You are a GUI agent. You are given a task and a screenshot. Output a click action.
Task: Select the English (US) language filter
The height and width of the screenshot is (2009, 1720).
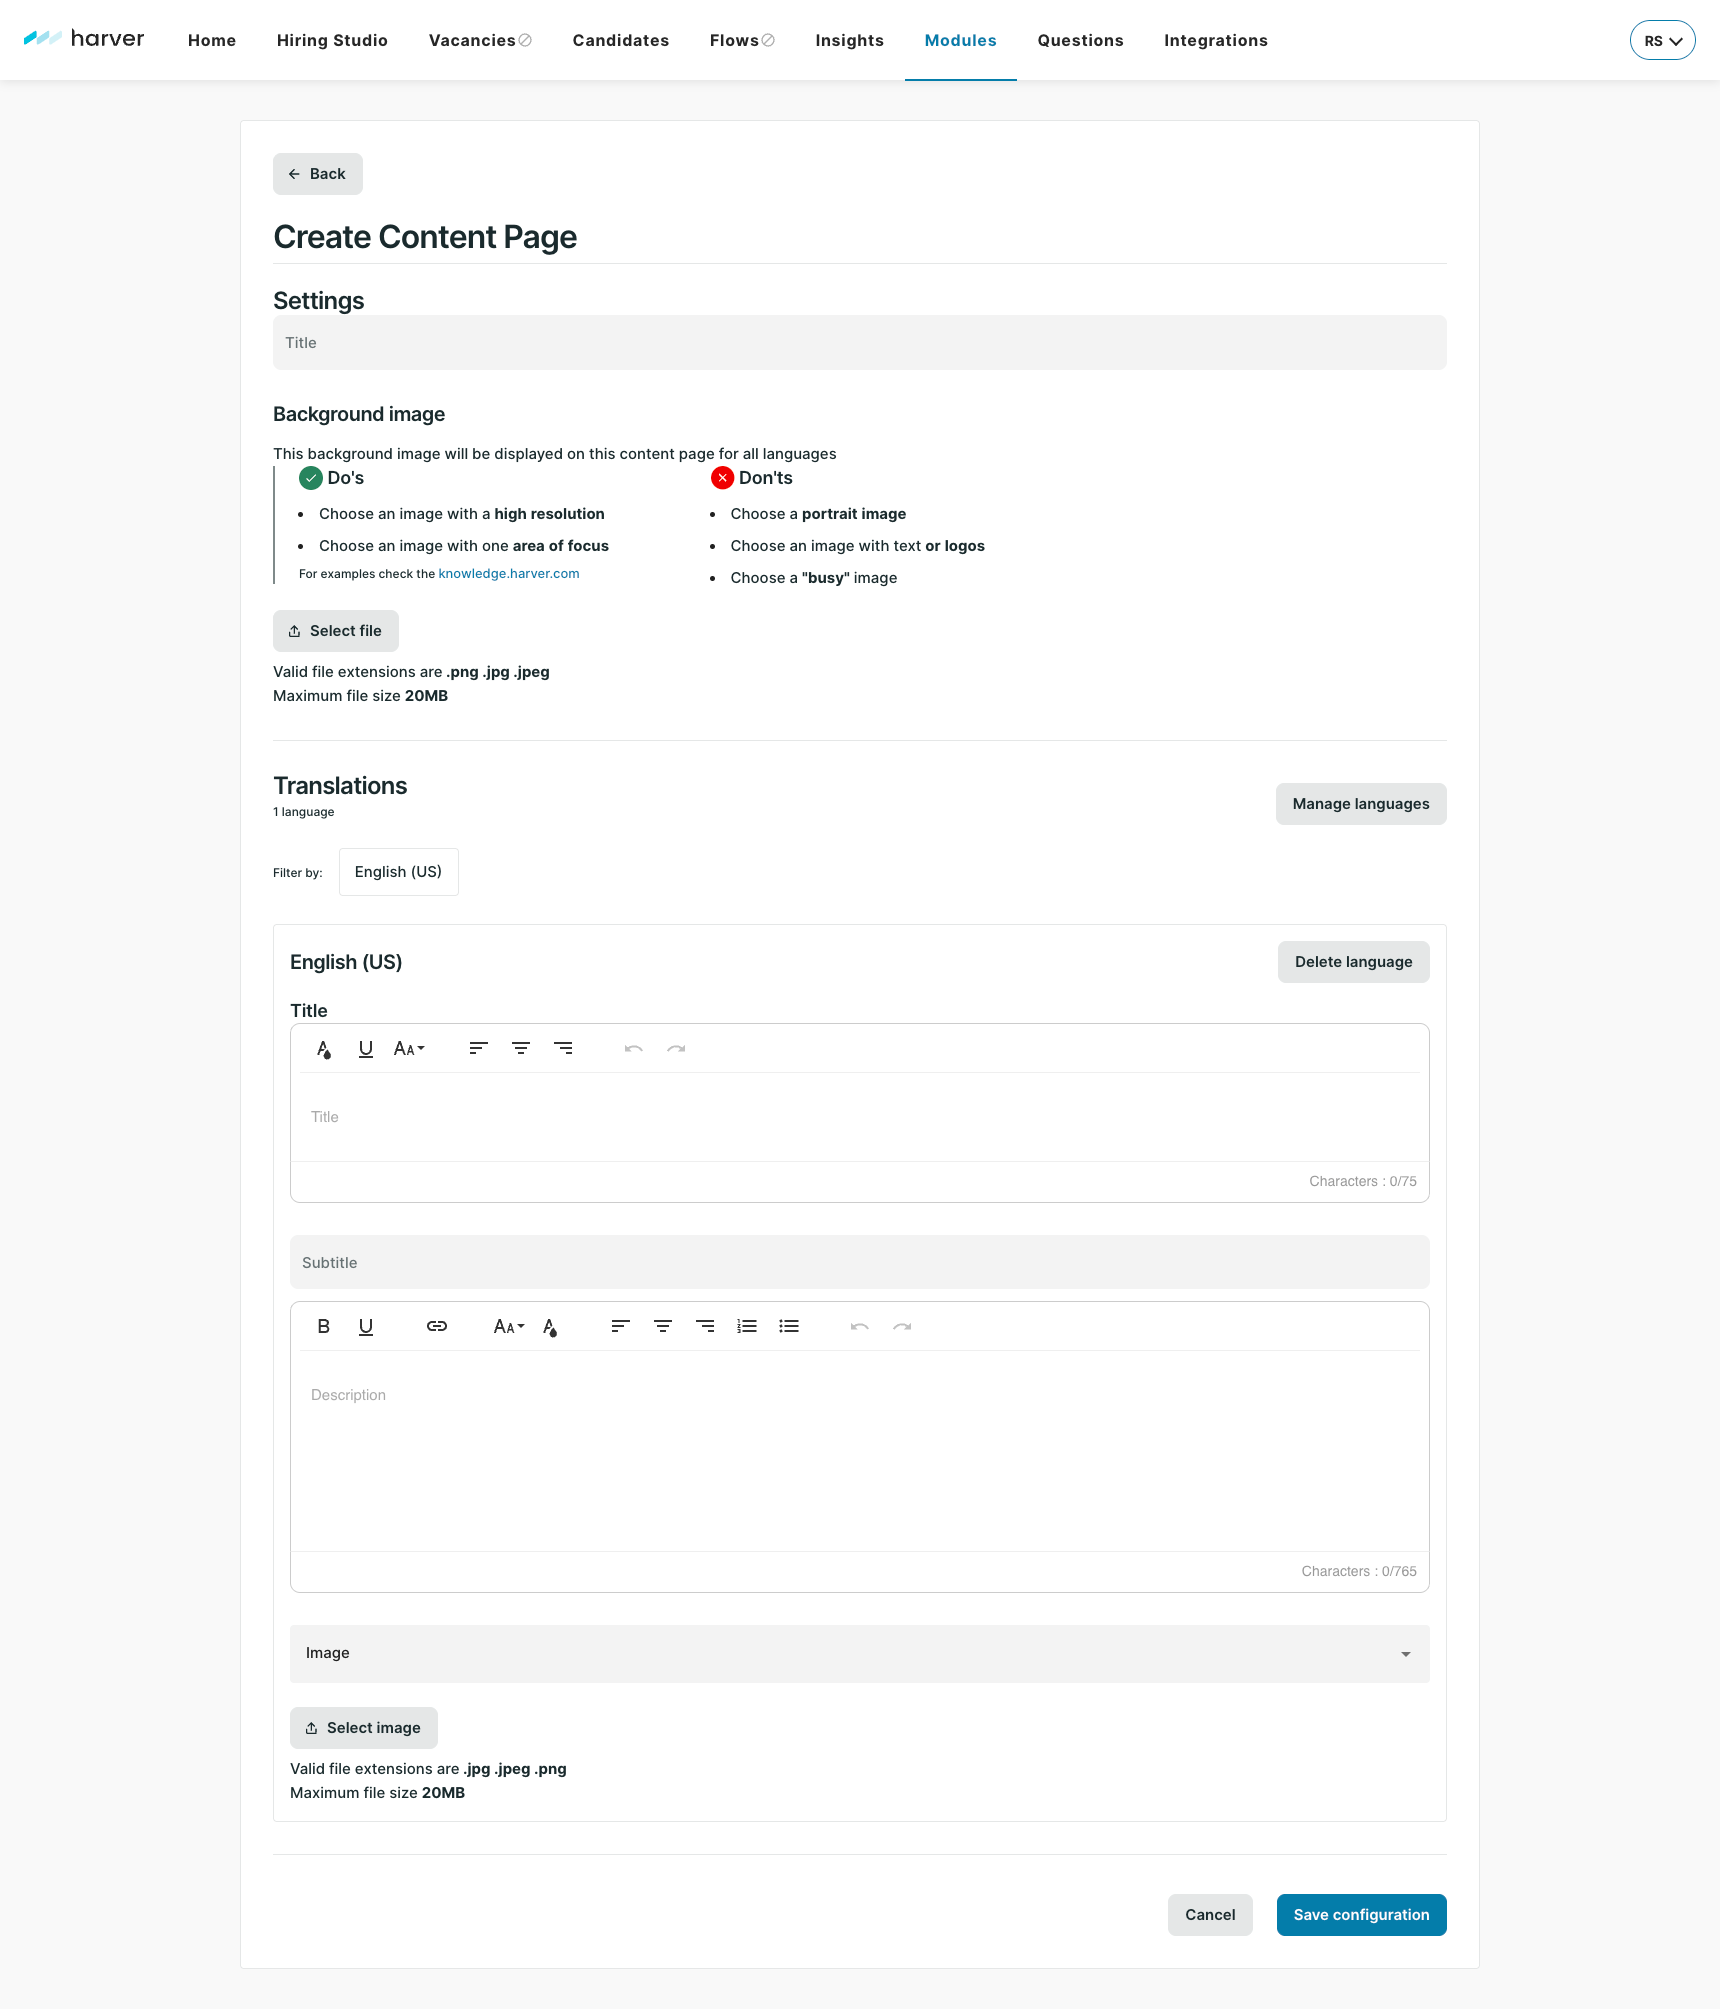398,872
